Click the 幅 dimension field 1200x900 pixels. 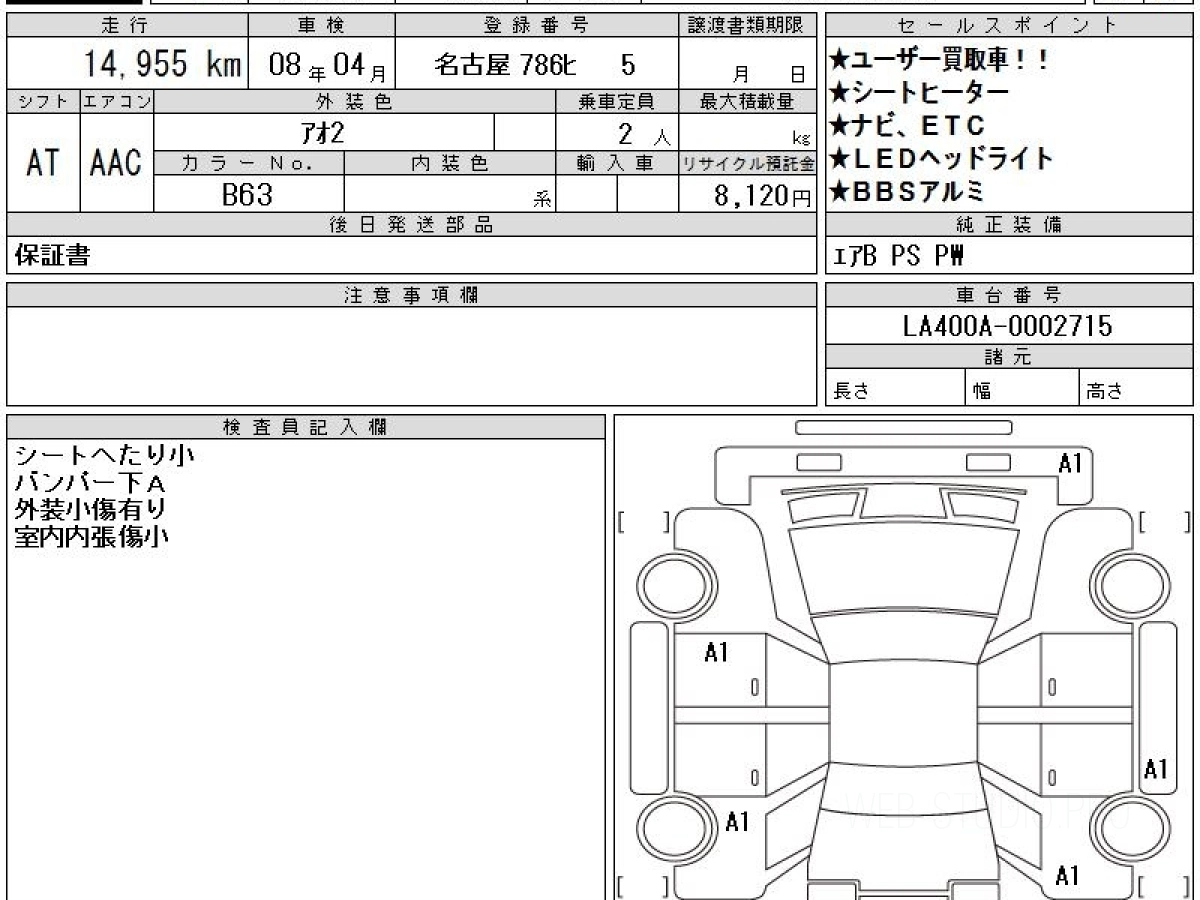tap(1024, 389)
